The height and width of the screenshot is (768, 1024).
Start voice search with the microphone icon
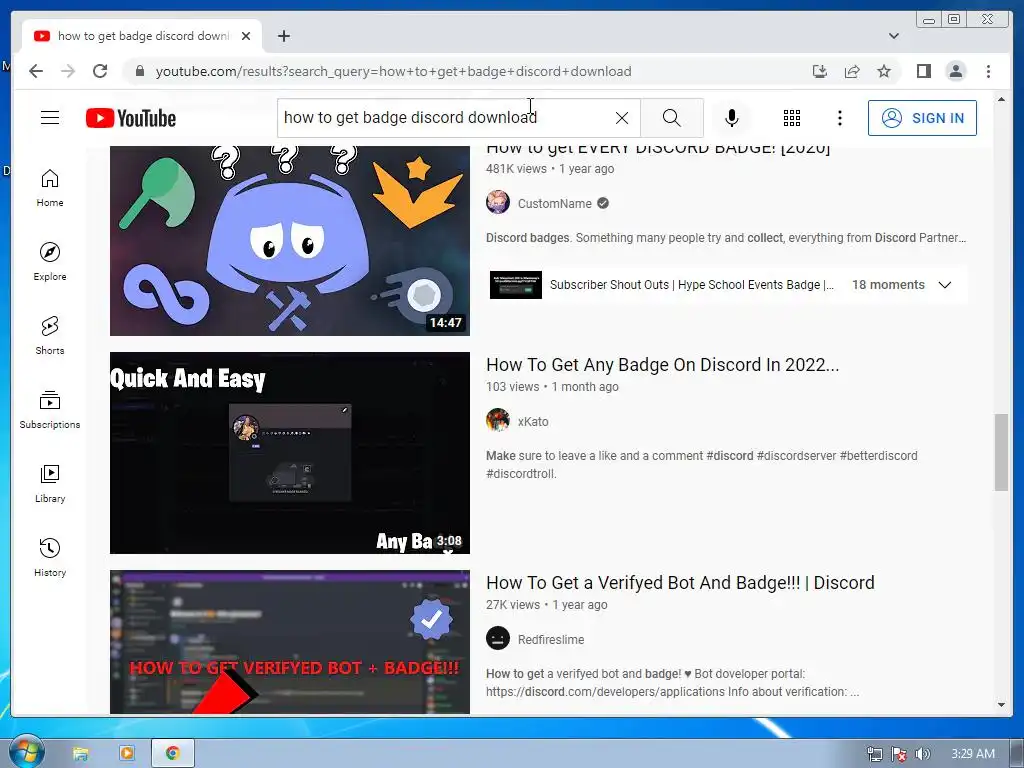point(731,118)
